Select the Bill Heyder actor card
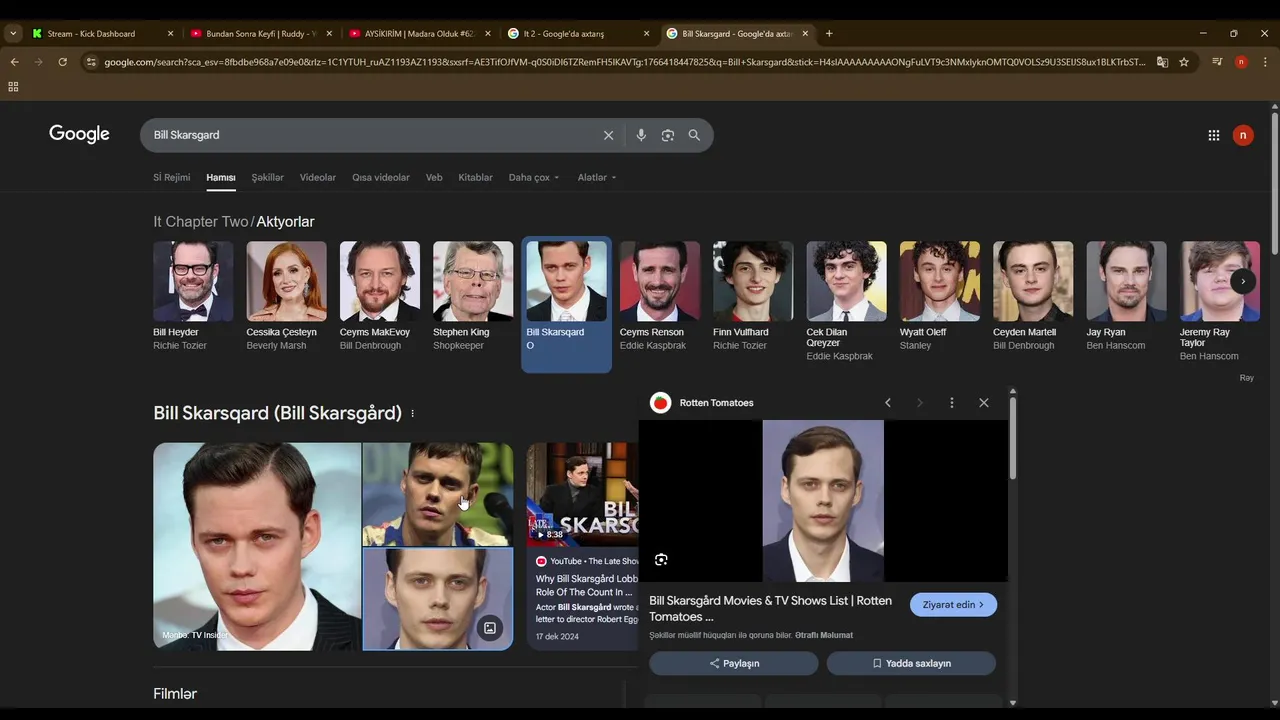 193,297
